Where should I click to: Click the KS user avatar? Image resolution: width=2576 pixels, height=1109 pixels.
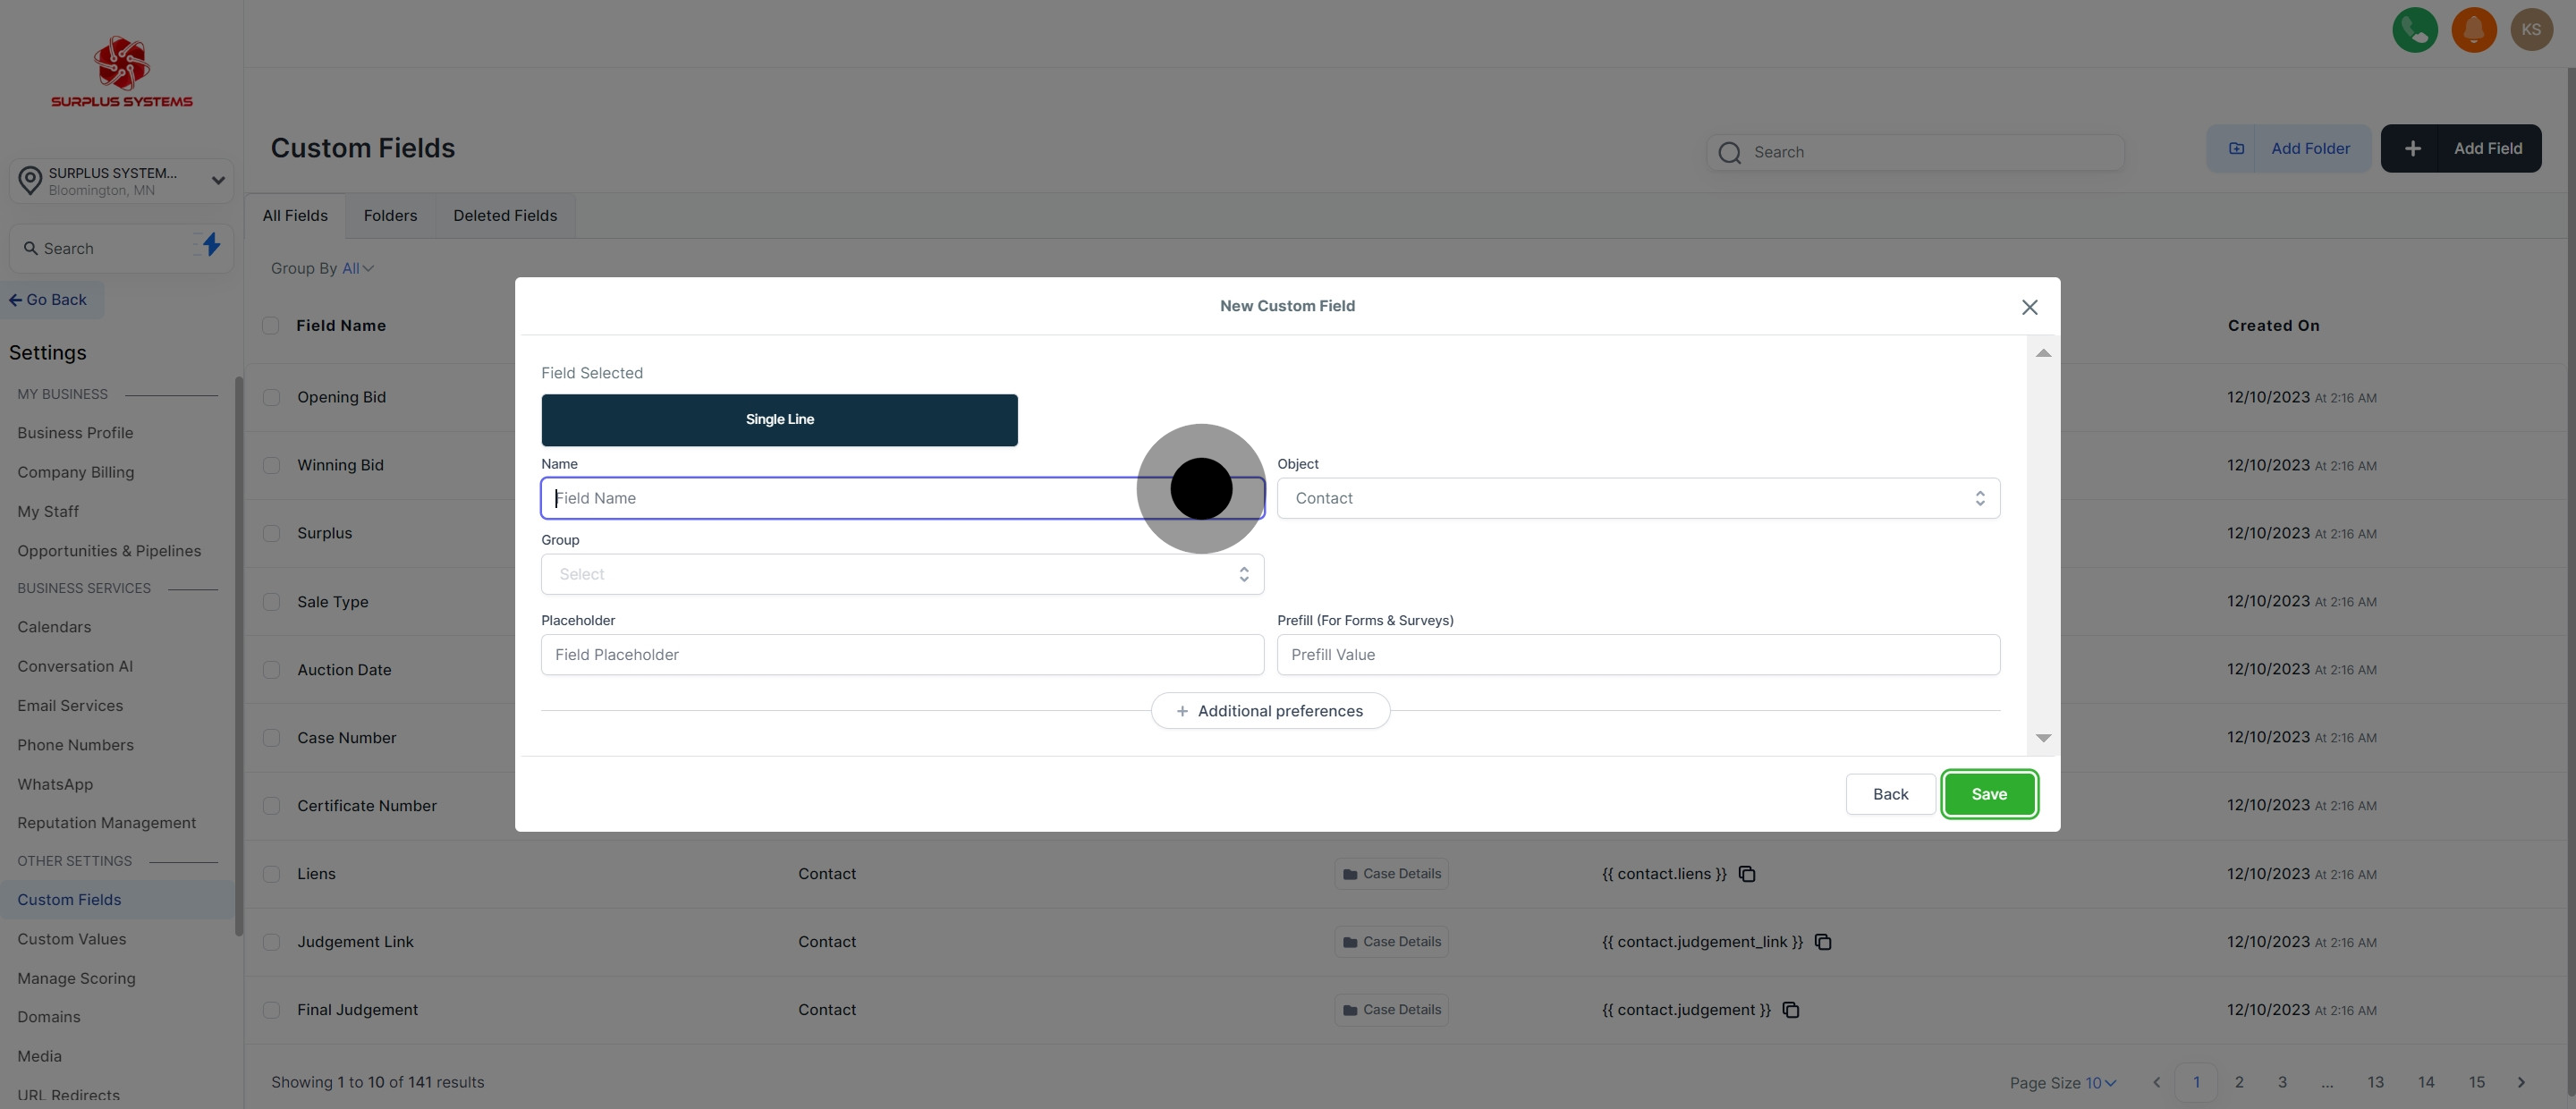pyautogui.click(x=2531, y=30)
